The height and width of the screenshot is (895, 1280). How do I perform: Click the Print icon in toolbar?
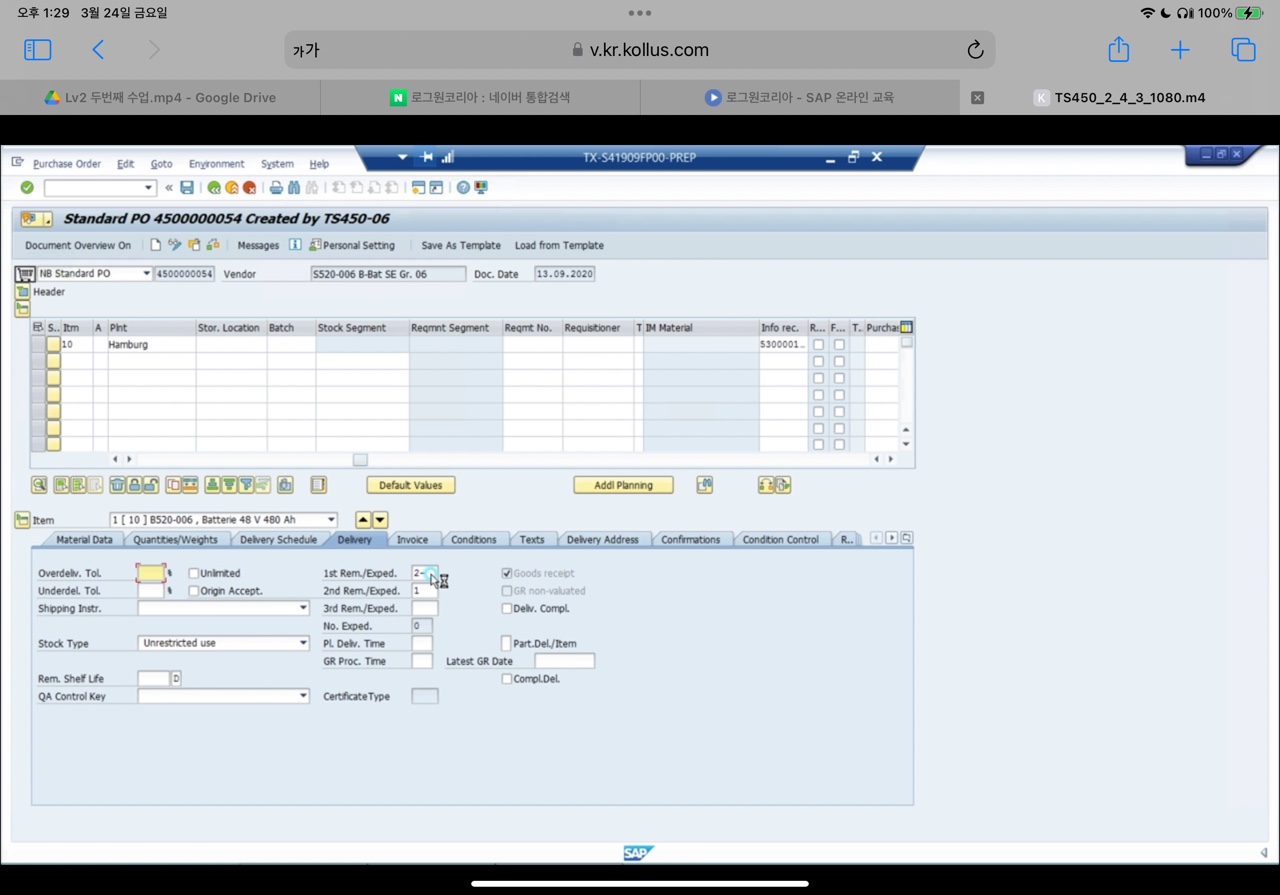(x=276, y=187)
